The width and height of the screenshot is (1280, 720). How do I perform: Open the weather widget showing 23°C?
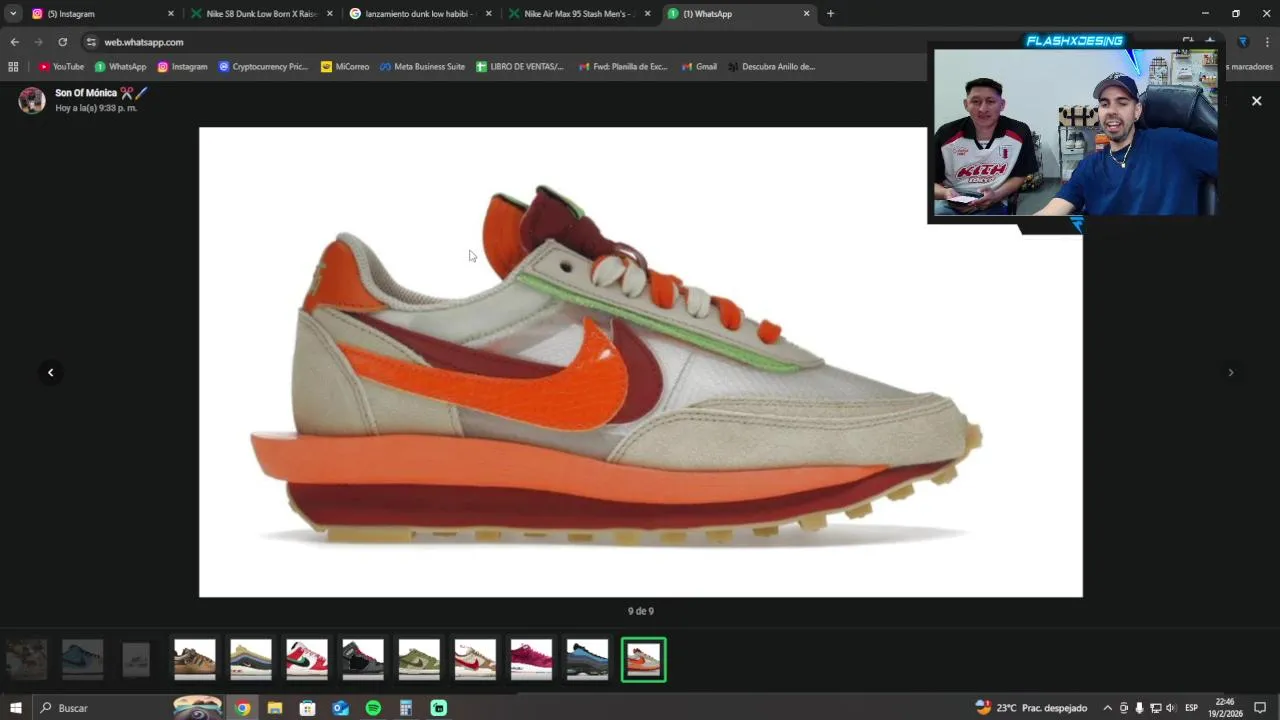click(x=1031, y=708)
